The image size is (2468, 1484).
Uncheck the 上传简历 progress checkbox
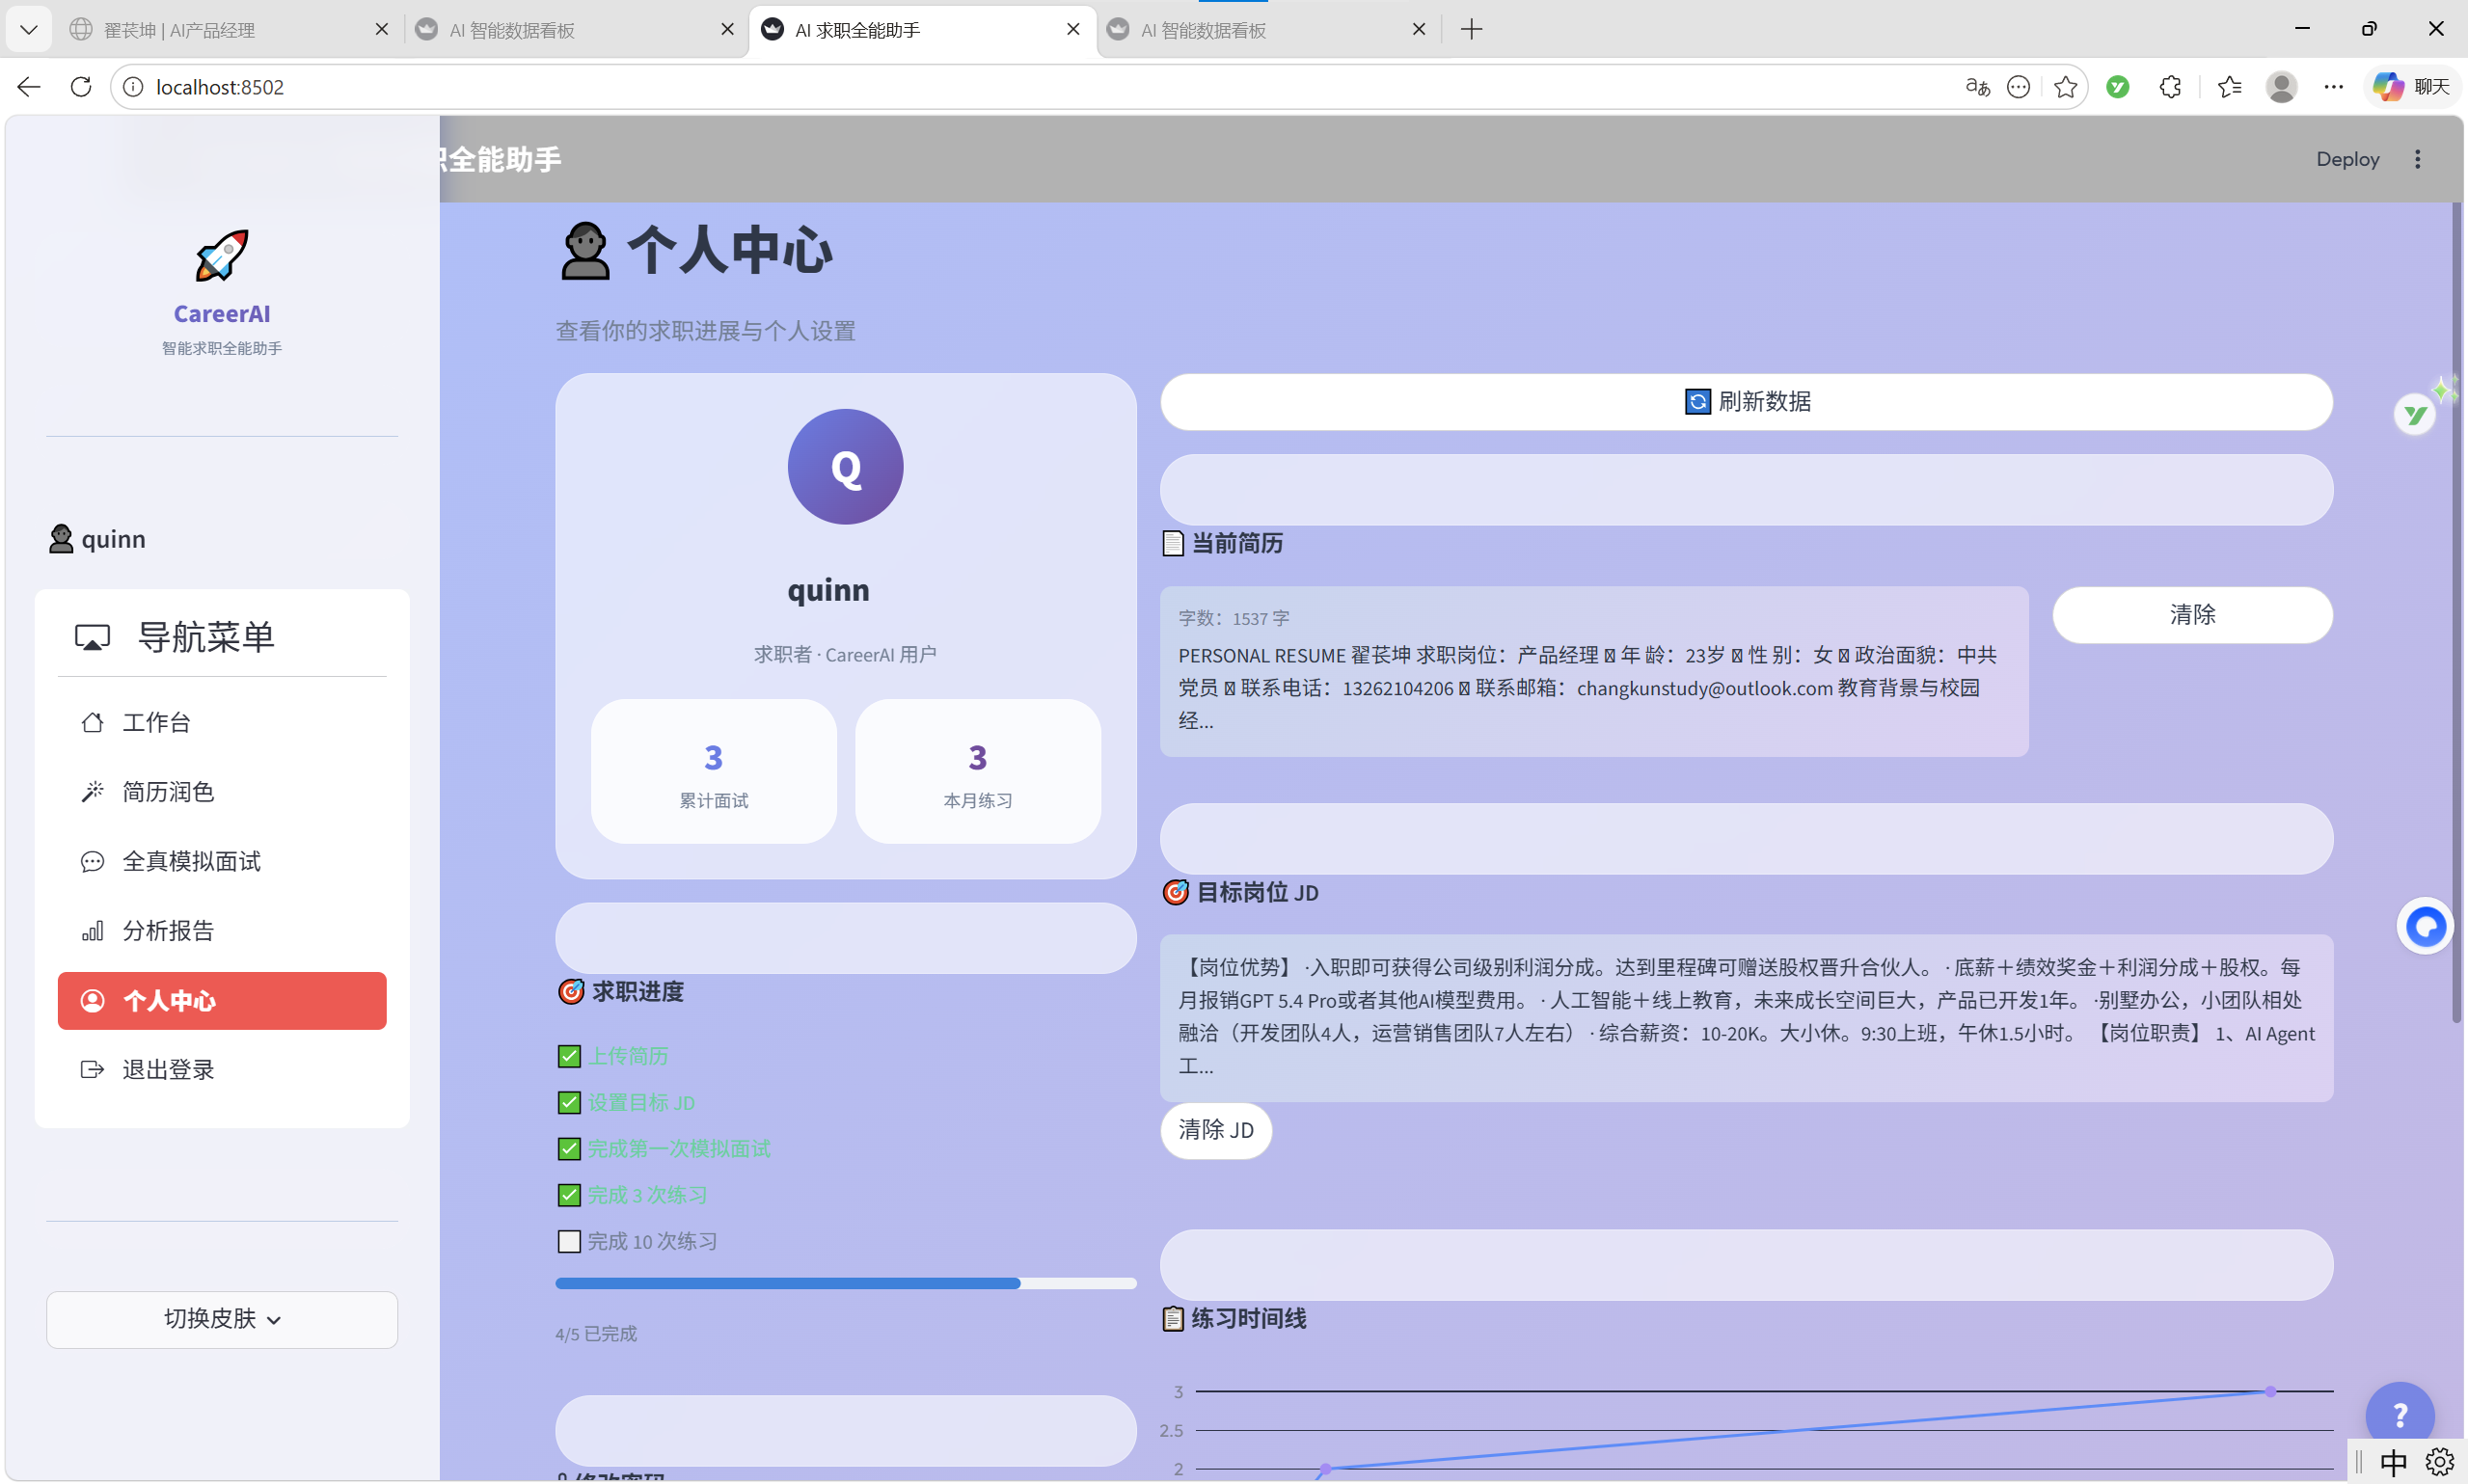coord(568,1055)
